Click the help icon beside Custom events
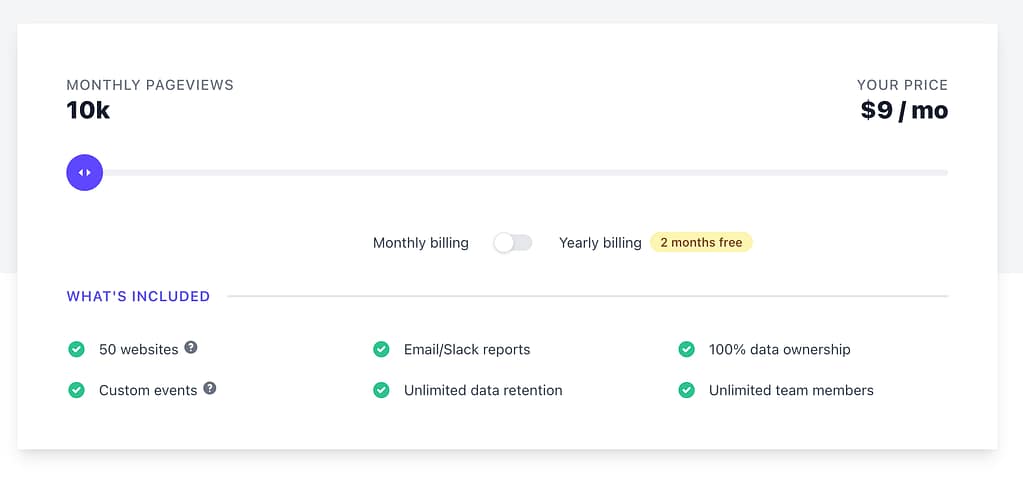 [x=210, y=388]
